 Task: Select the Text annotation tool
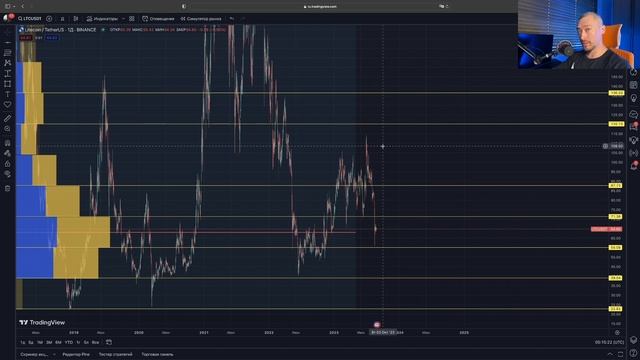point(7,94)
